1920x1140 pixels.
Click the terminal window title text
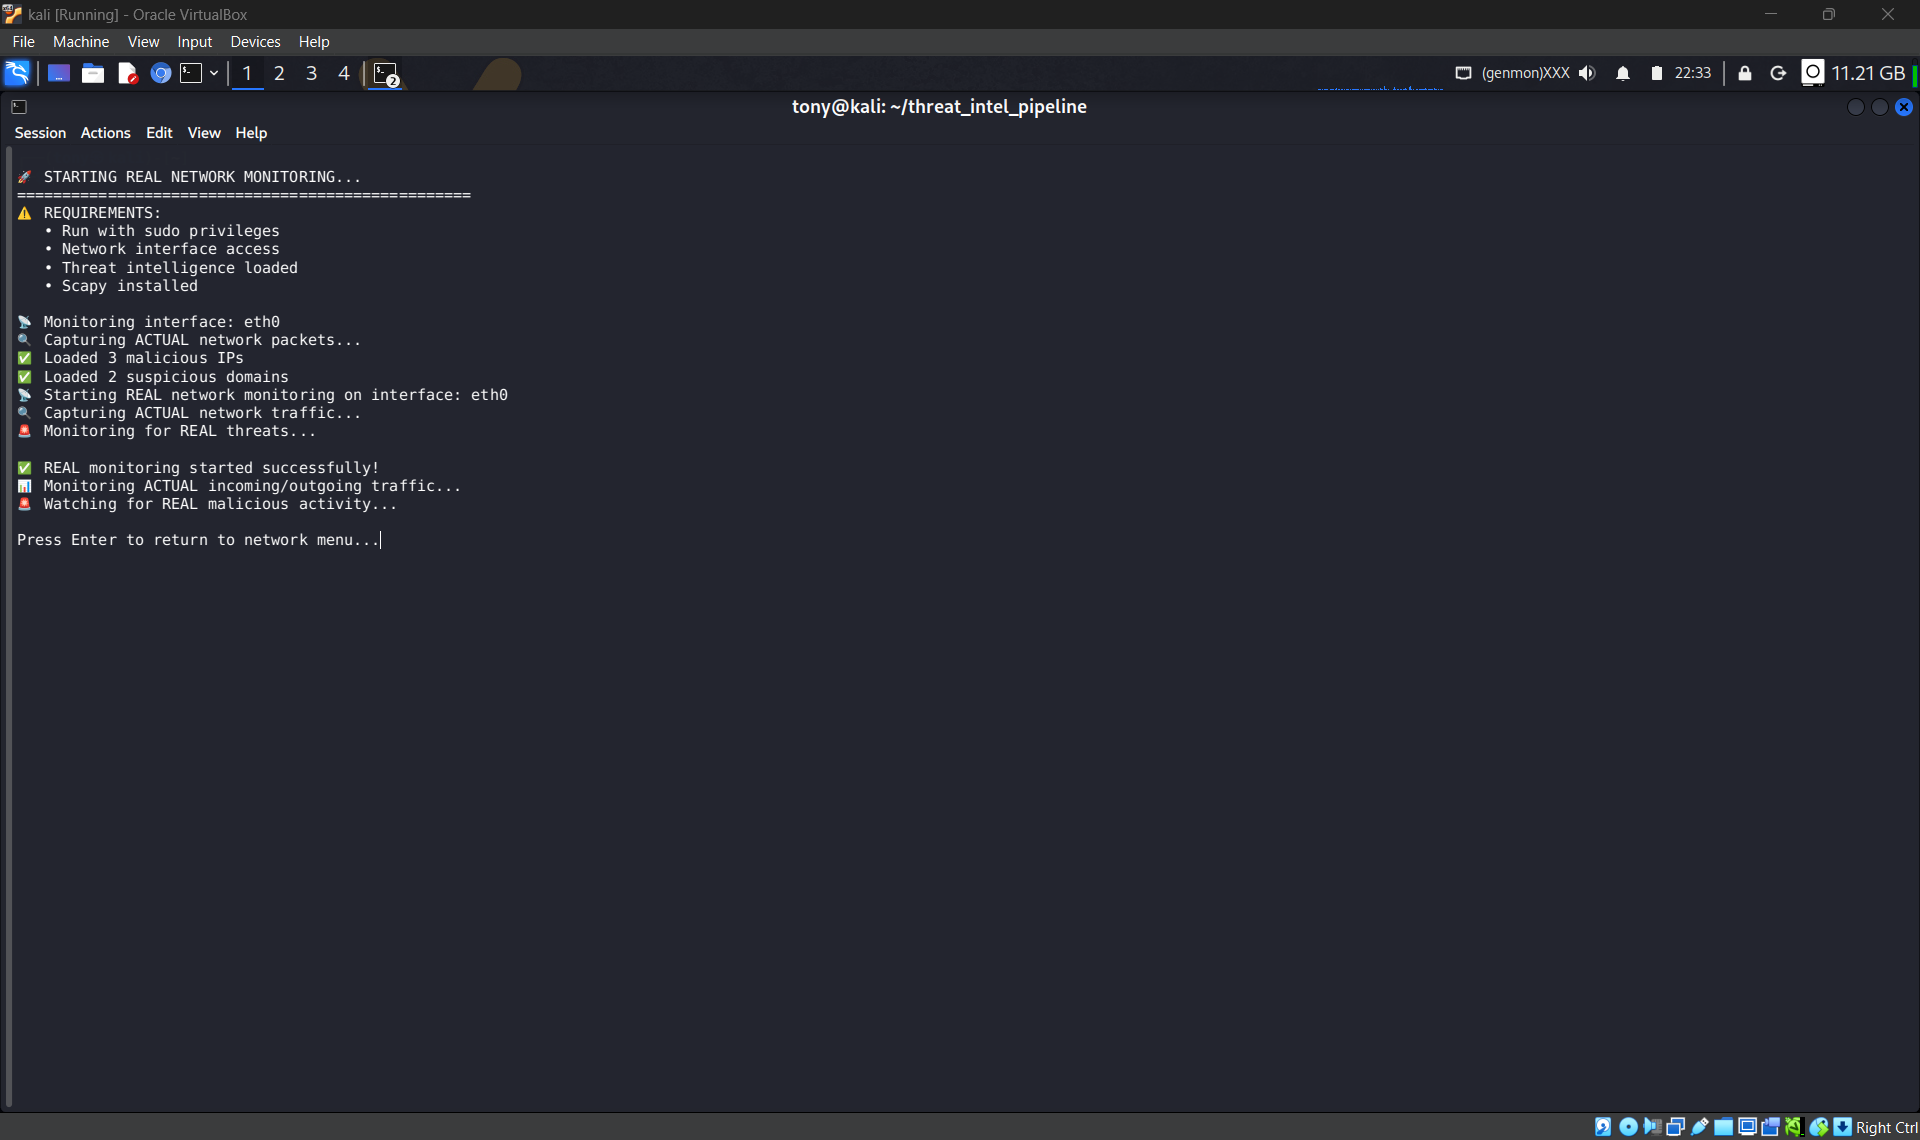[939, 107]
